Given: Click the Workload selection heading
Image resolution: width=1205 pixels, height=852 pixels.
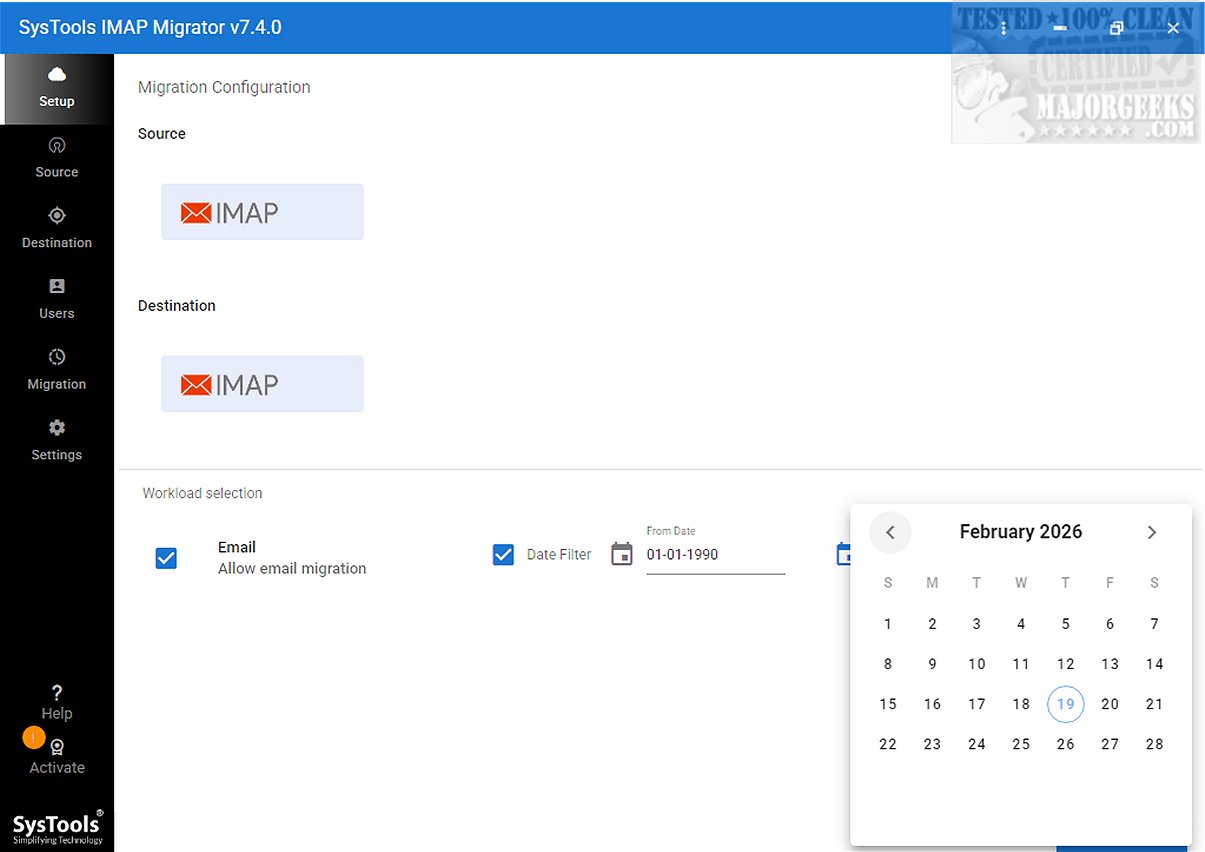Looking at the screenshot, I should click(x=202, y=493).
